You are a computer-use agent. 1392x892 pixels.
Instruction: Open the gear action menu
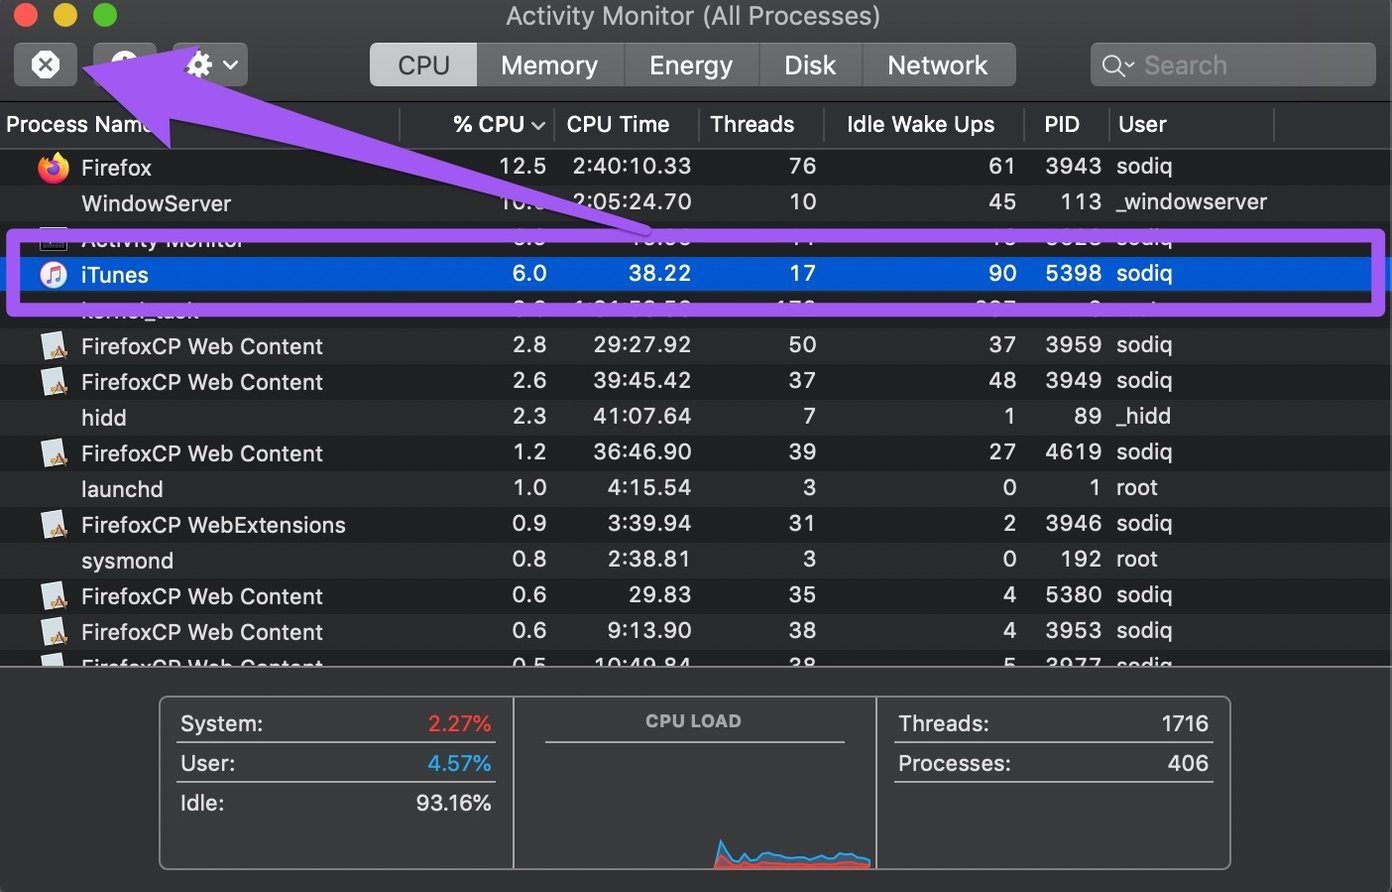tap(210, 65)
